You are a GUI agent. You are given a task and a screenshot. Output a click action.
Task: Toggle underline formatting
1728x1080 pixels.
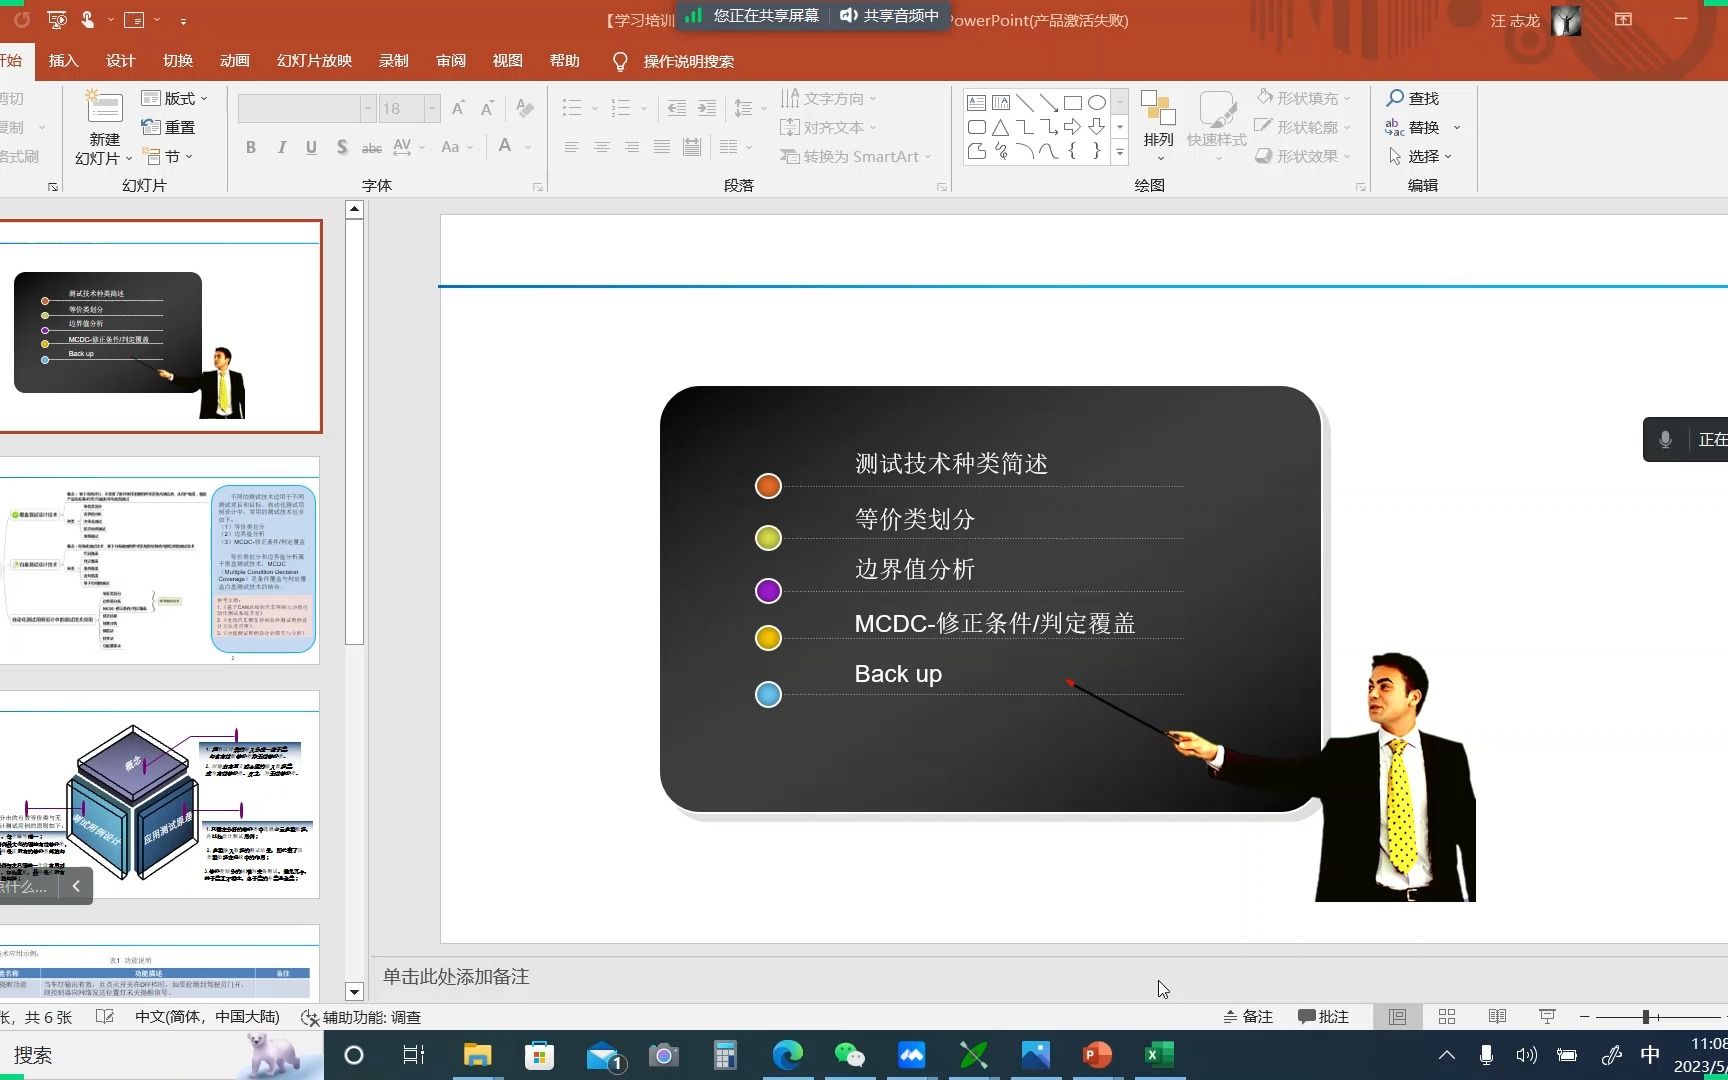[311, 146]
